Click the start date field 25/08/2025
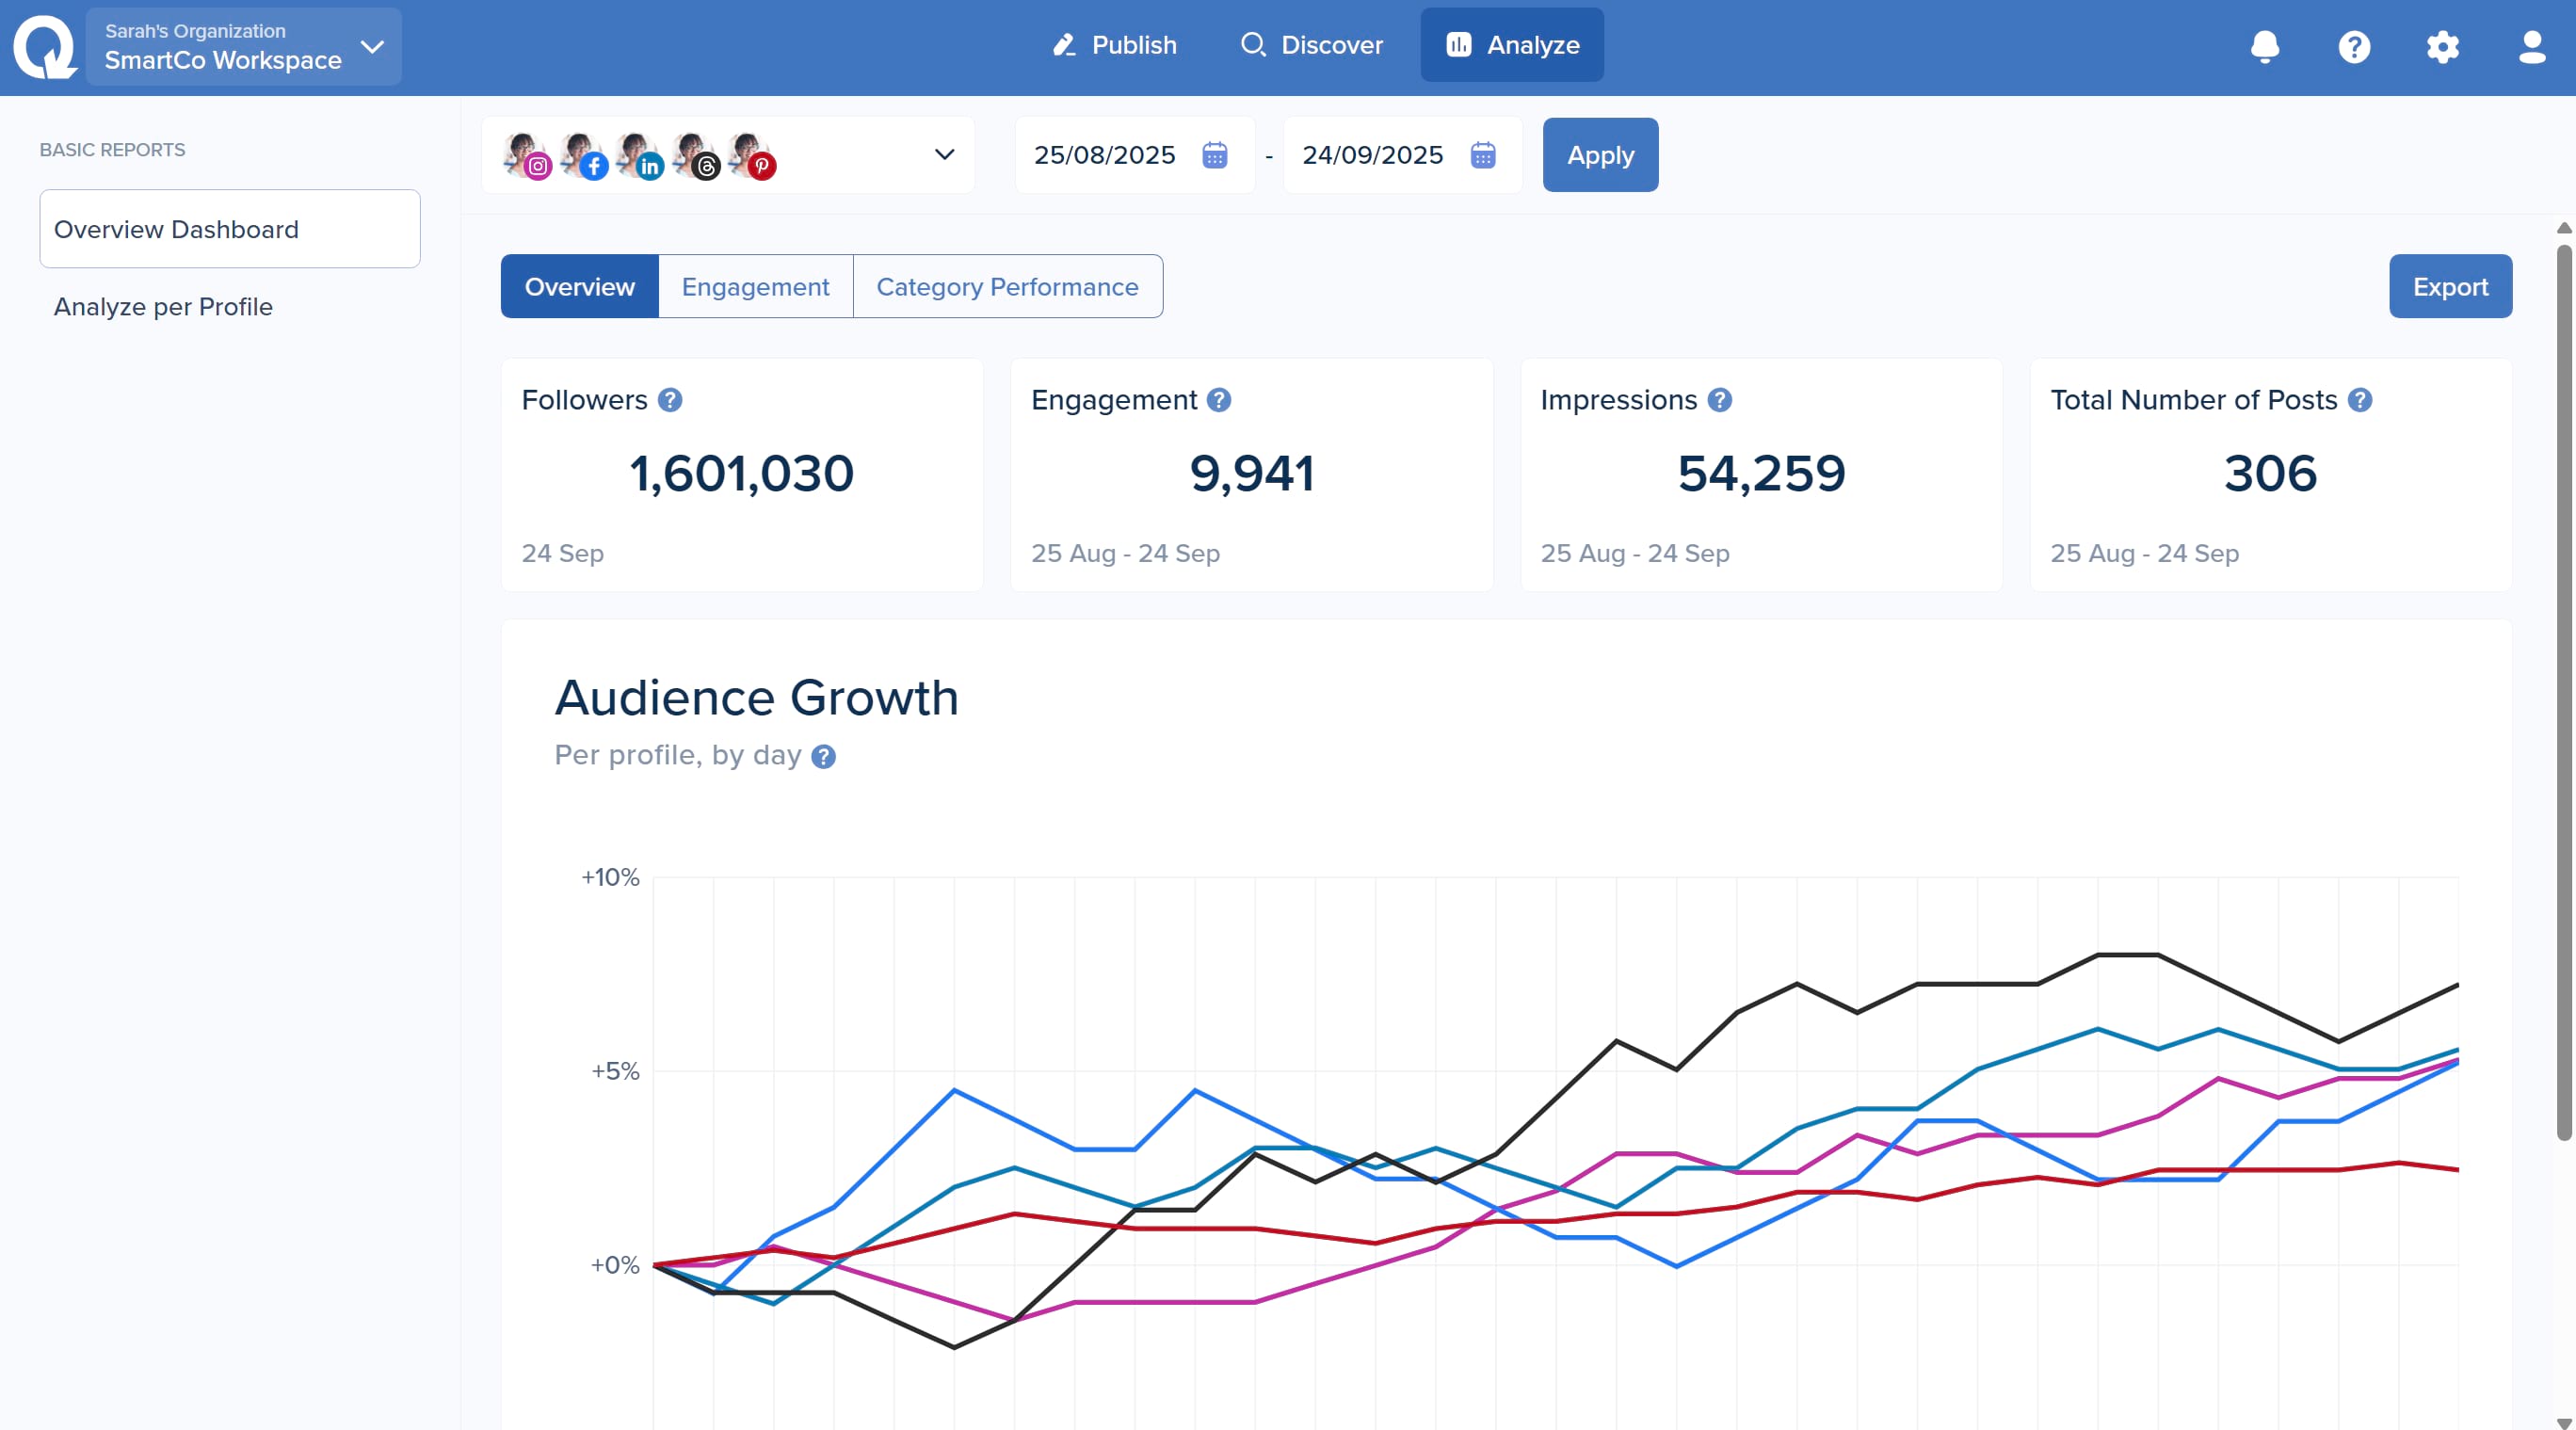 [x=1104, y=155]
